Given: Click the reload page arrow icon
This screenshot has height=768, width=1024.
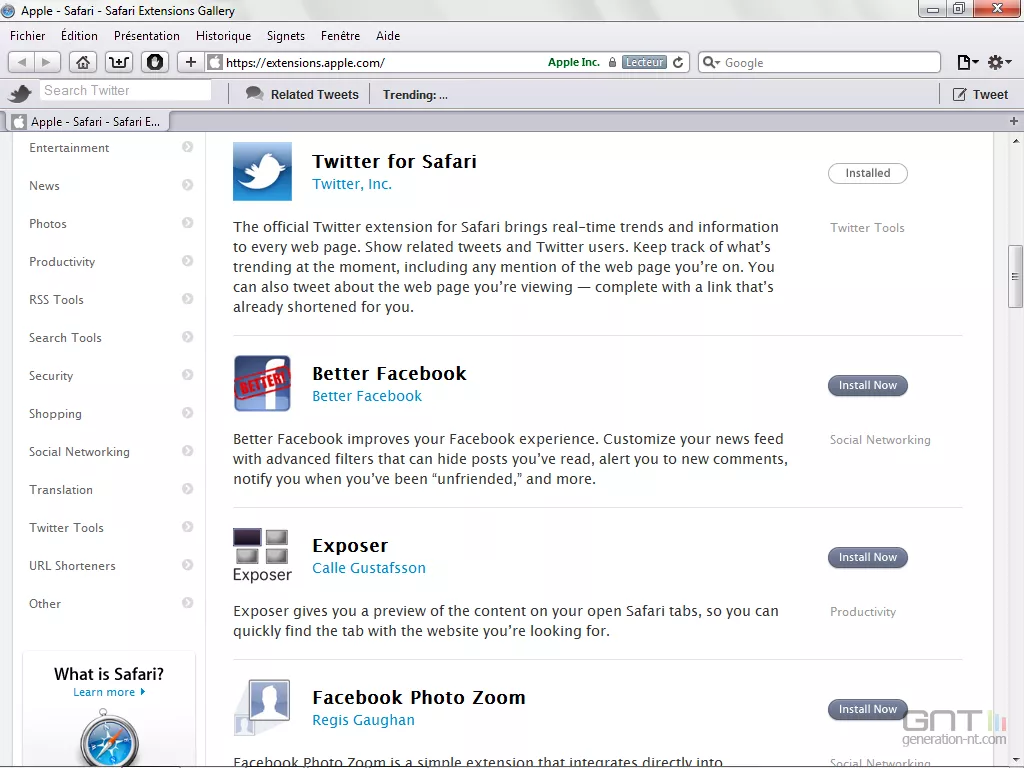Looking at the screenshot, I should click(678, 62).
